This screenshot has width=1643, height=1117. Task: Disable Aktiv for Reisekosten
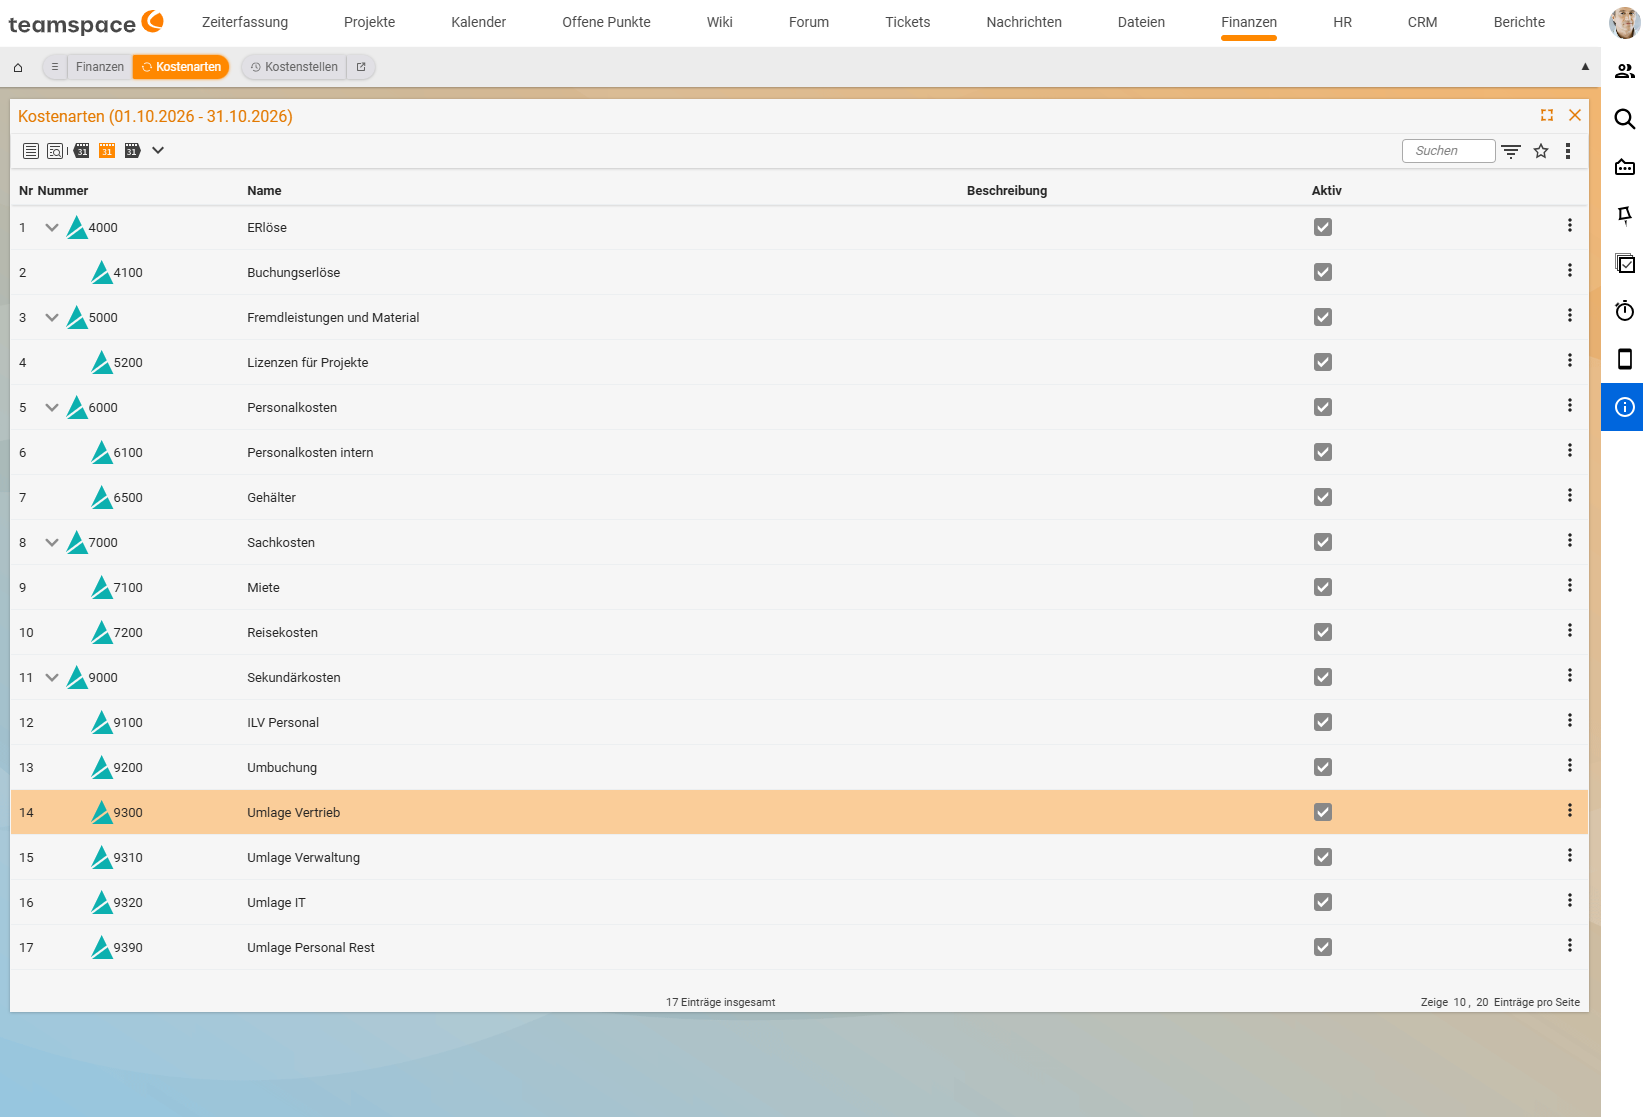click(1323, 632)
